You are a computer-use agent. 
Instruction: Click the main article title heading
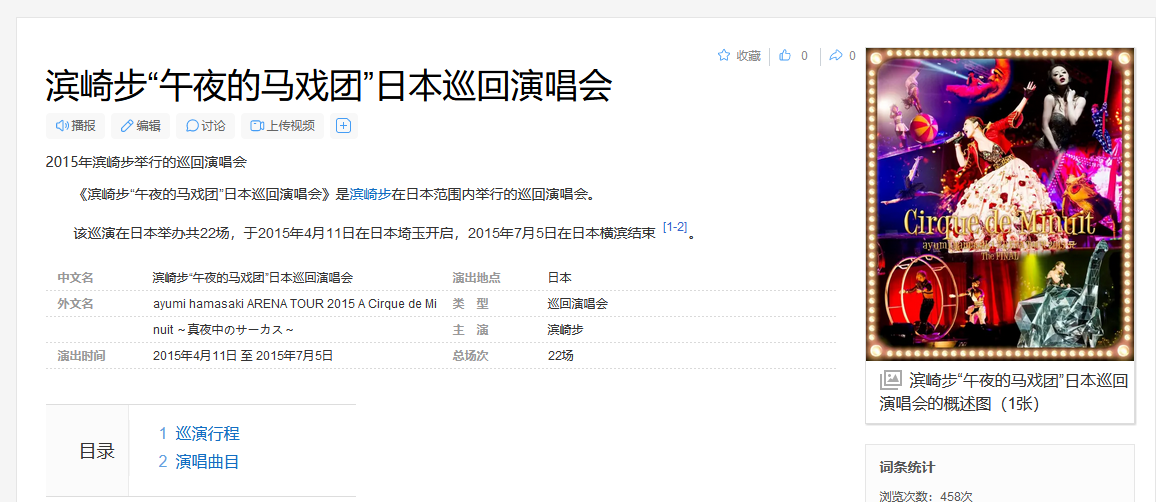point(328,86)
